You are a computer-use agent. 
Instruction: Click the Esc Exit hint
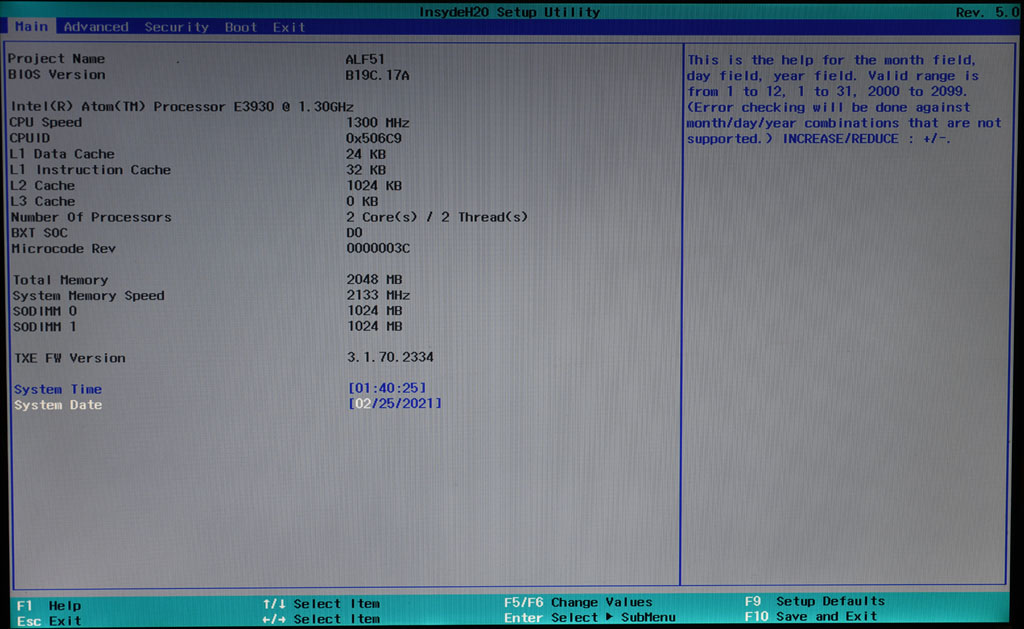[49, 621]
